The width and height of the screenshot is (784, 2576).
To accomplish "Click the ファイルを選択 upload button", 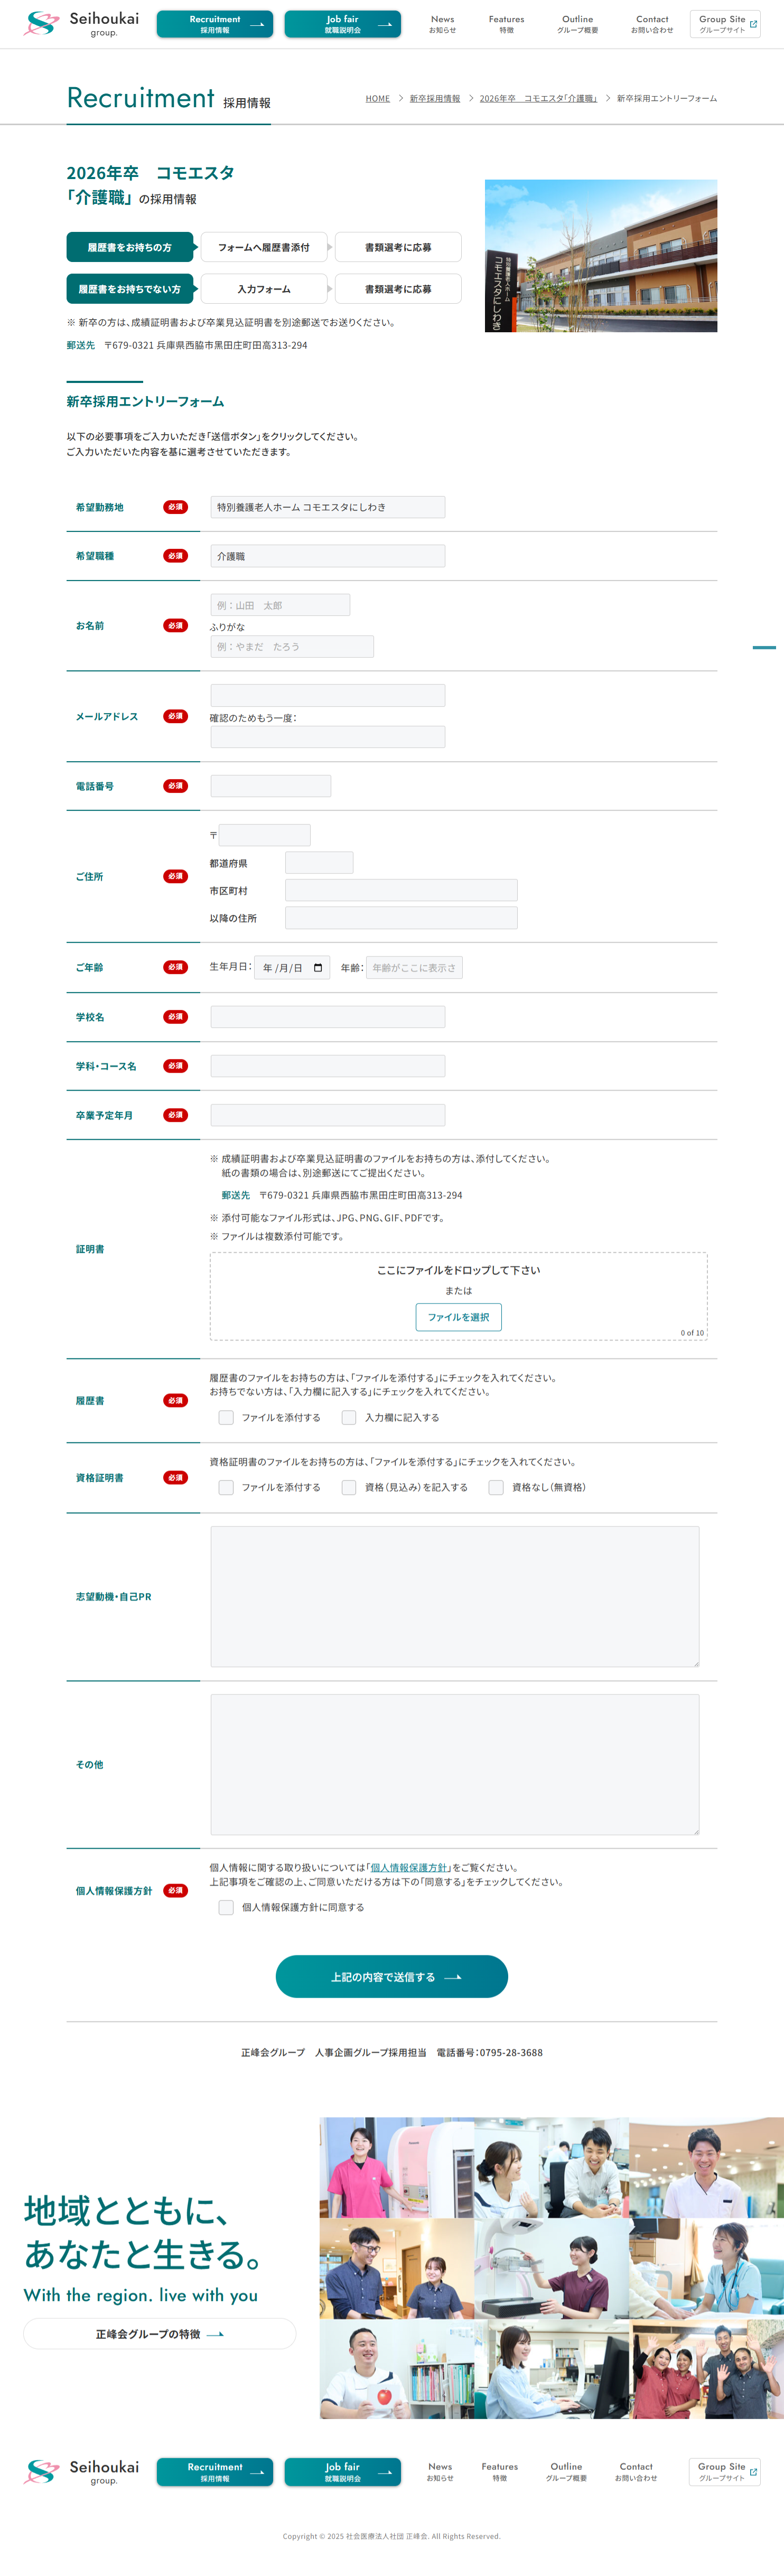I will tap(459, 1317).
